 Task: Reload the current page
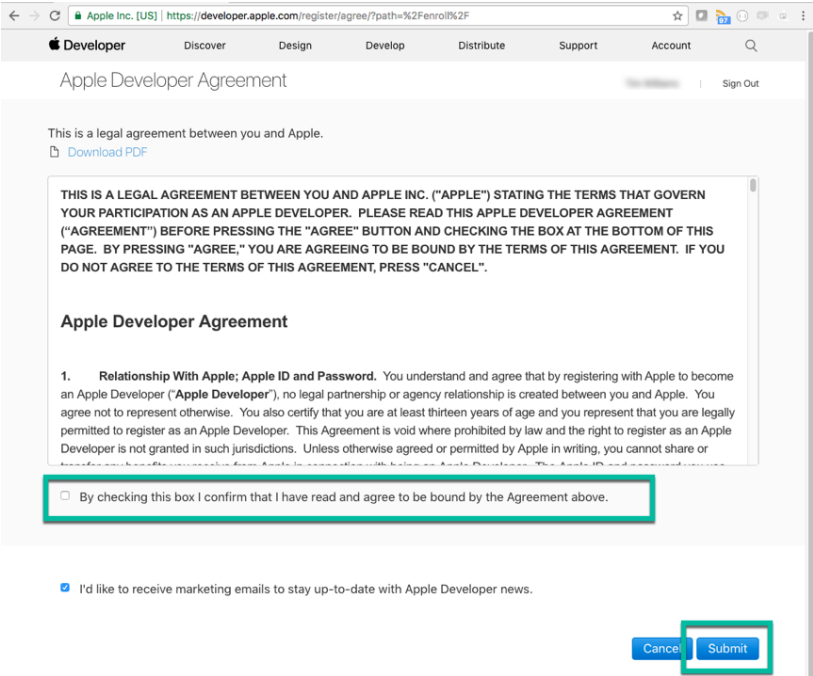56,15
